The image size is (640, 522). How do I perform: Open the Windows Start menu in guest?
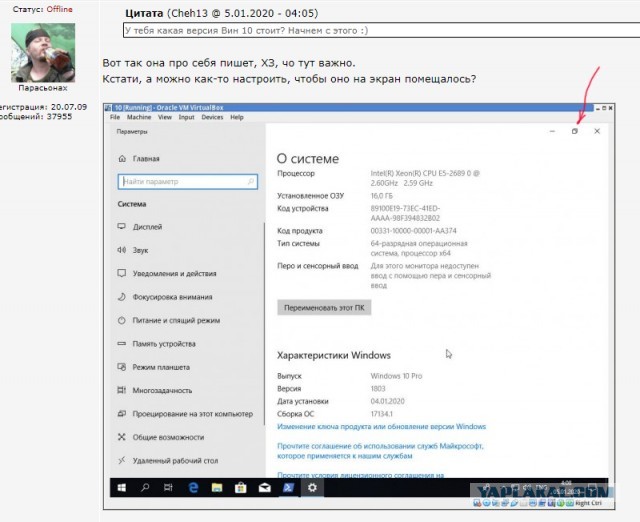(122, 487)
